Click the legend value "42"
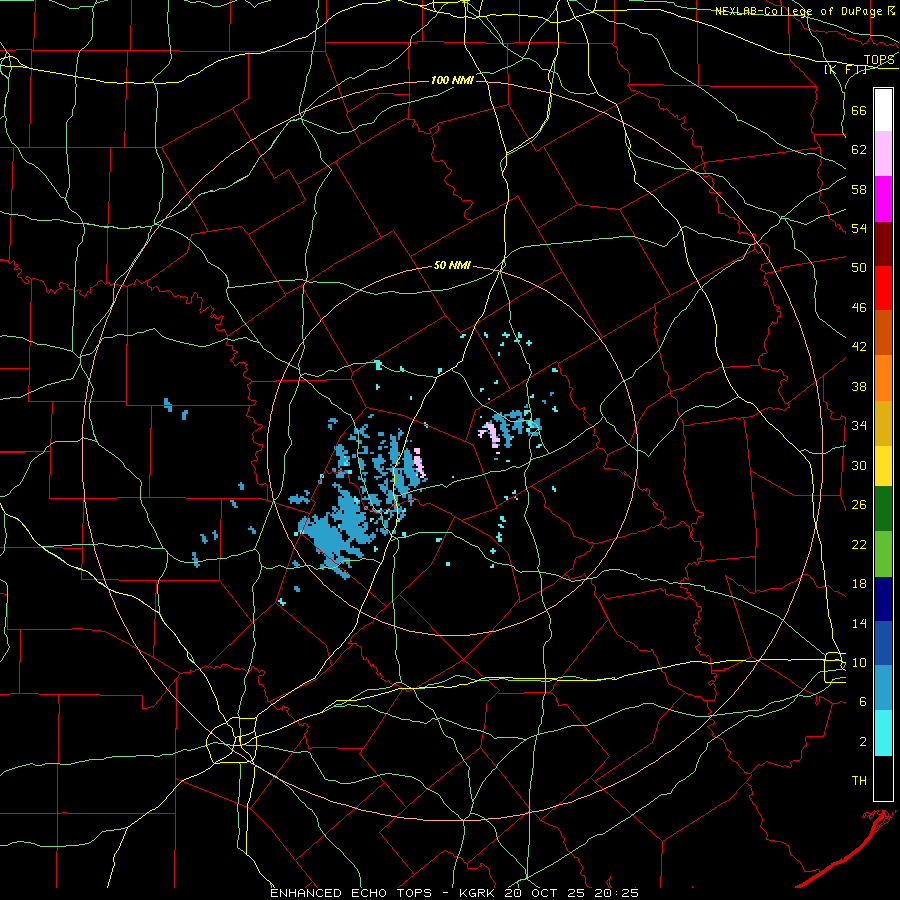 point(859,347)
